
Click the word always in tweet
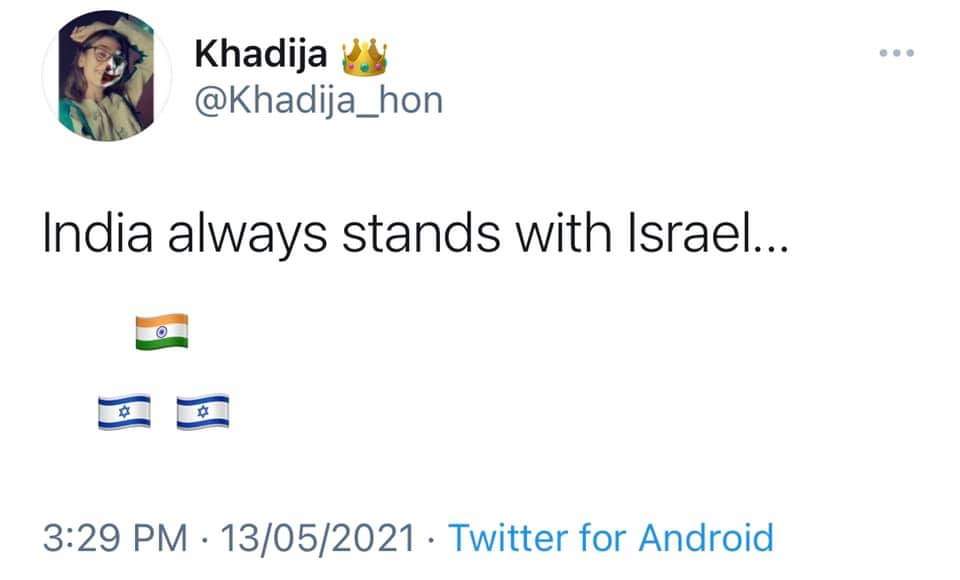pyautogui.click(x=247, y=236)
